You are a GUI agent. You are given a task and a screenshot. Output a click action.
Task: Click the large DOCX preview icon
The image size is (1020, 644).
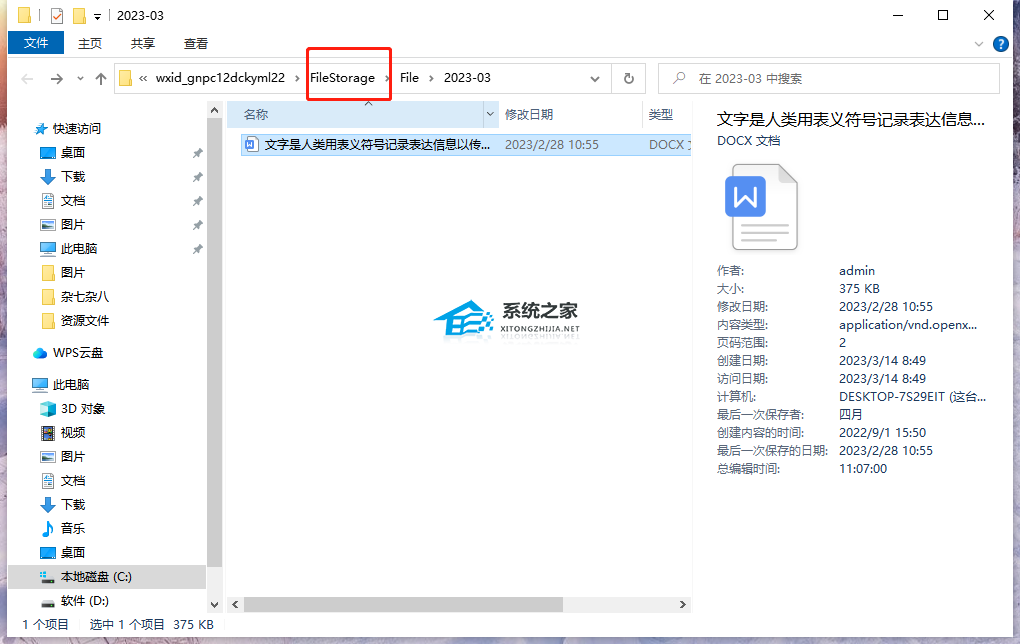pyautogui.click(x=762, y=207)
